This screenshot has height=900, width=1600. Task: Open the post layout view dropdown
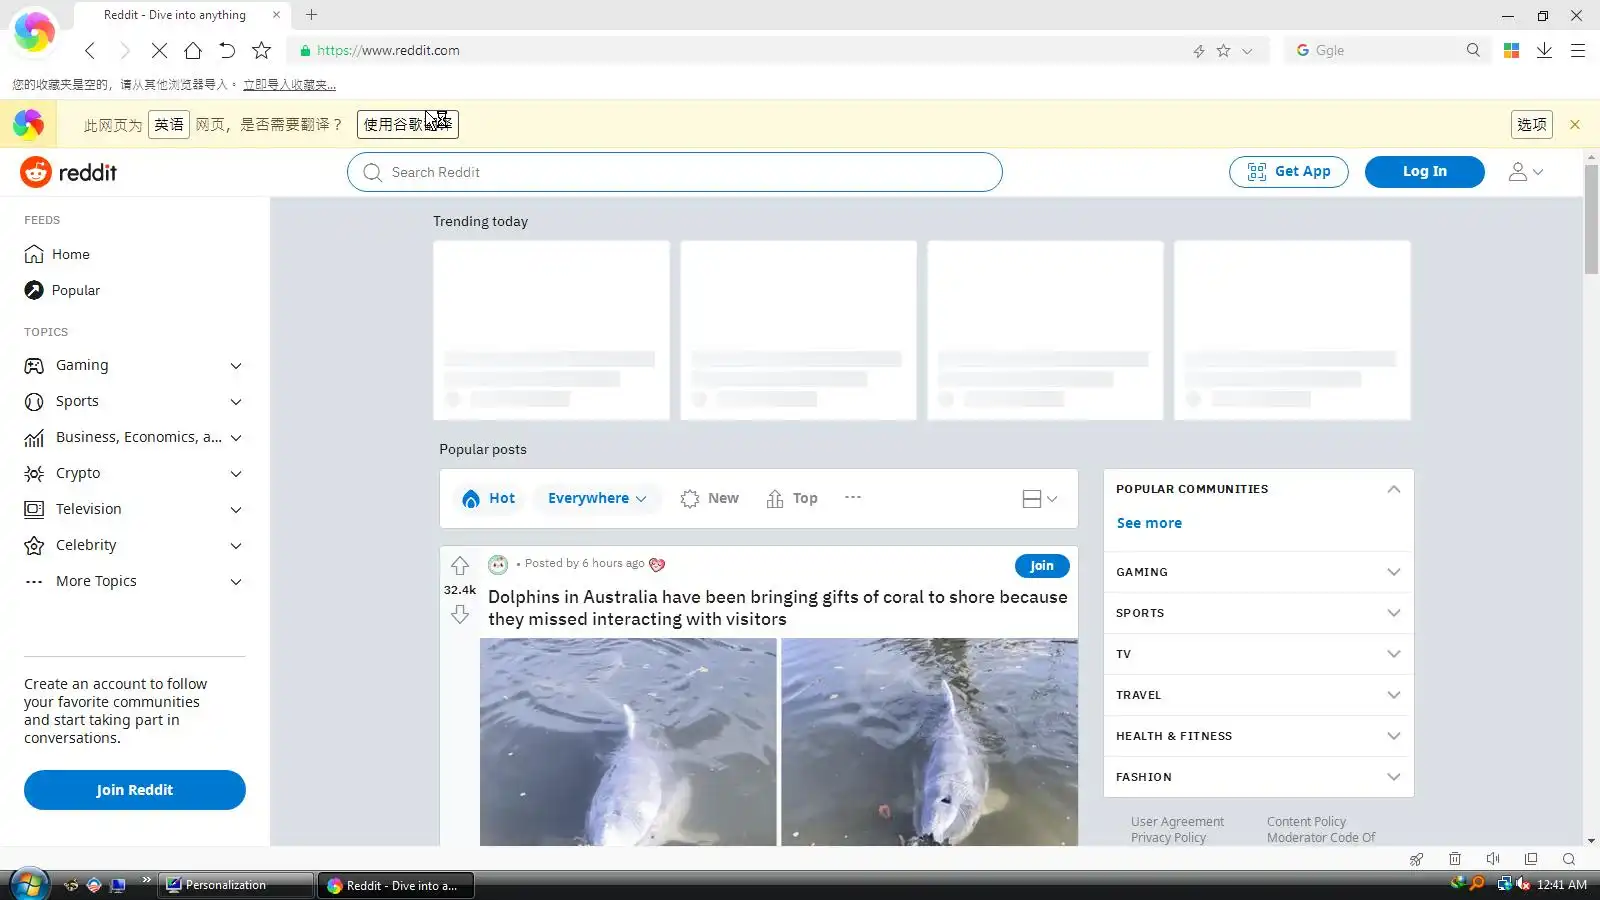click(x=1040, y=499)
